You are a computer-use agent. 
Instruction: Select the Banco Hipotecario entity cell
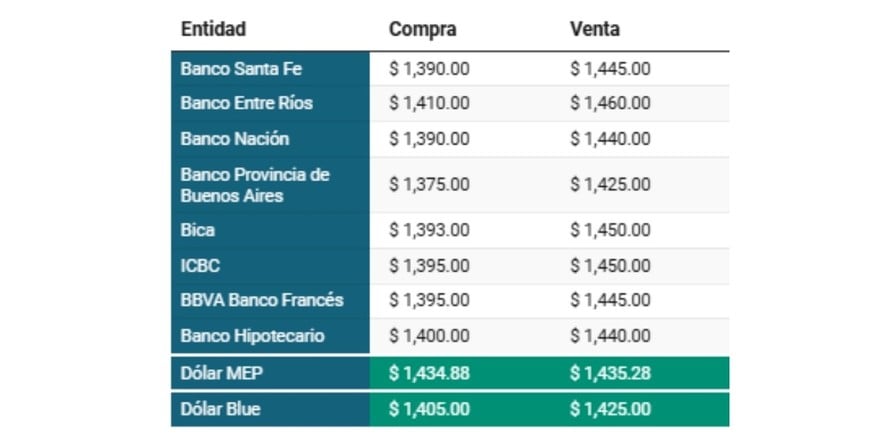[x=252, y=336]
